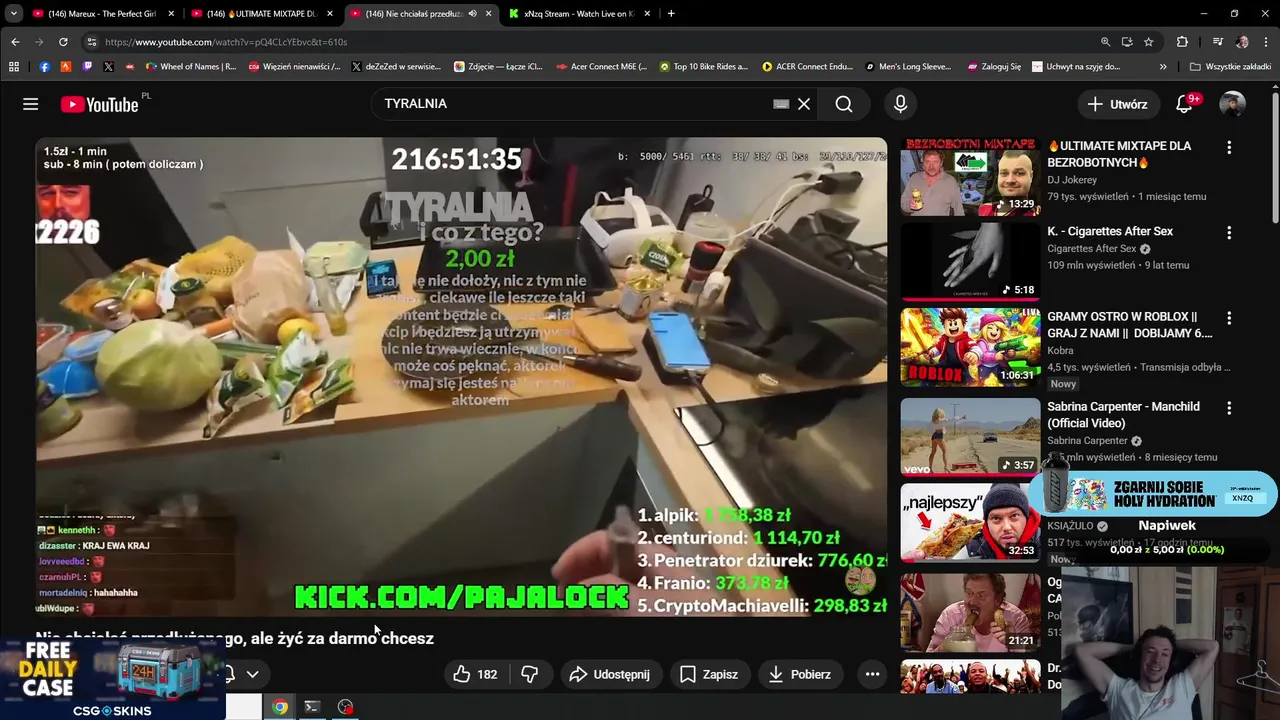The height and width of the screenshot is (720, 1280).
Task: Bookmark this page with the star
Action: click(x=1149, y=42)
